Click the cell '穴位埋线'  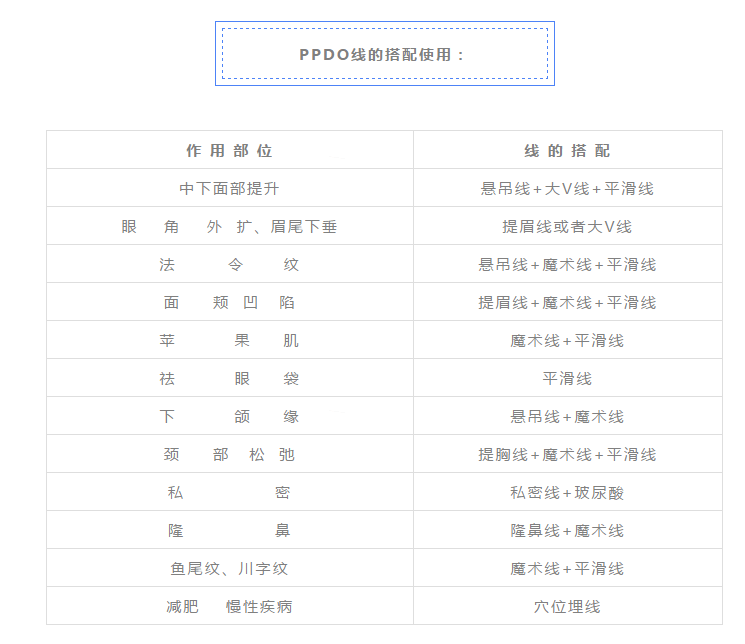[567, 607]
